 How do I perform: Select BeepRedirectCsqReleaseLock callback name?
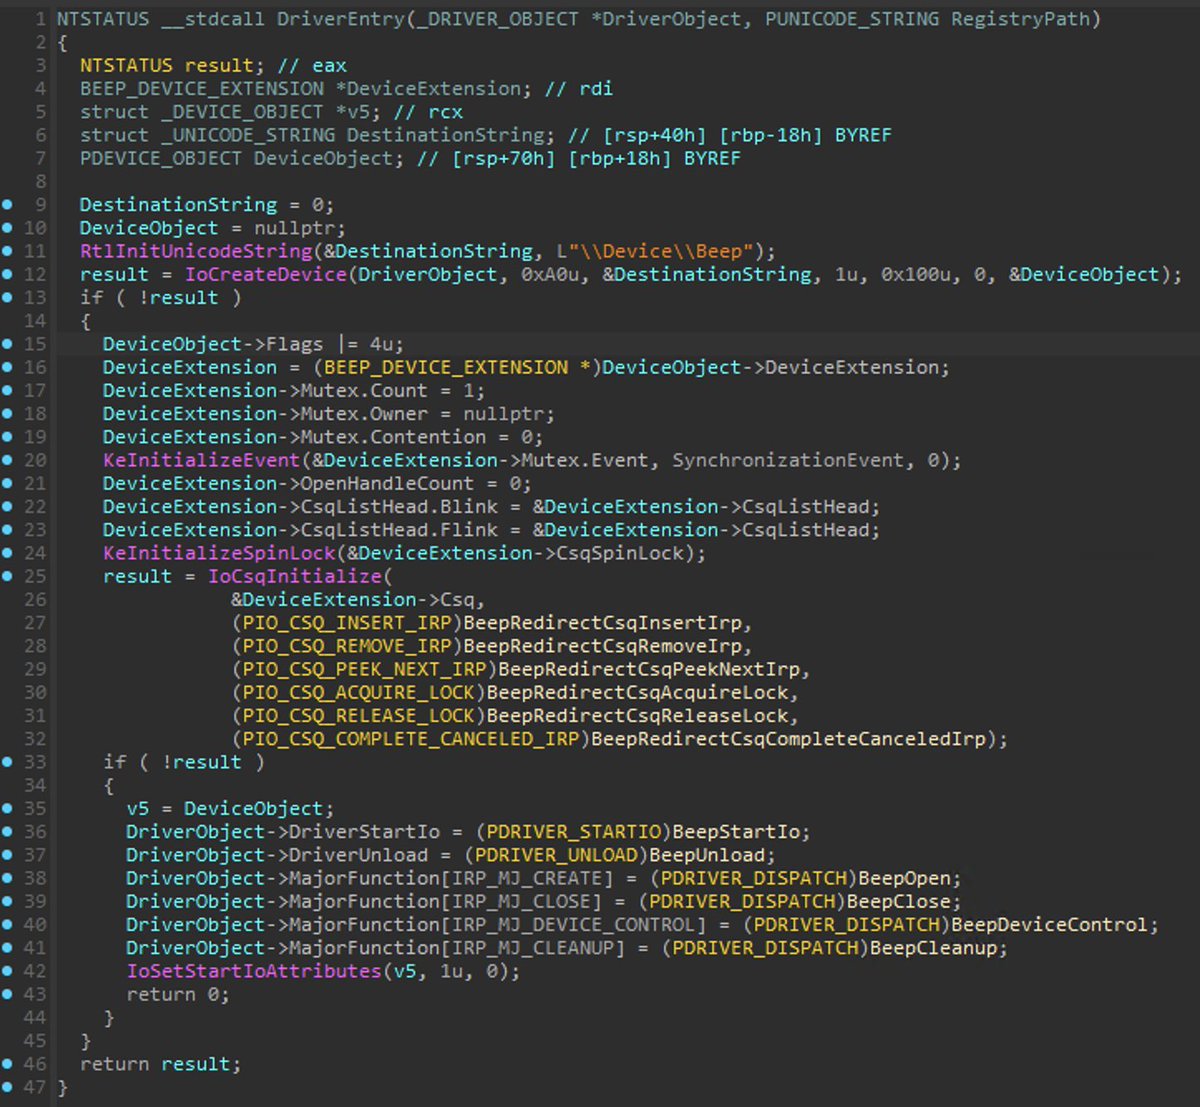637,716
